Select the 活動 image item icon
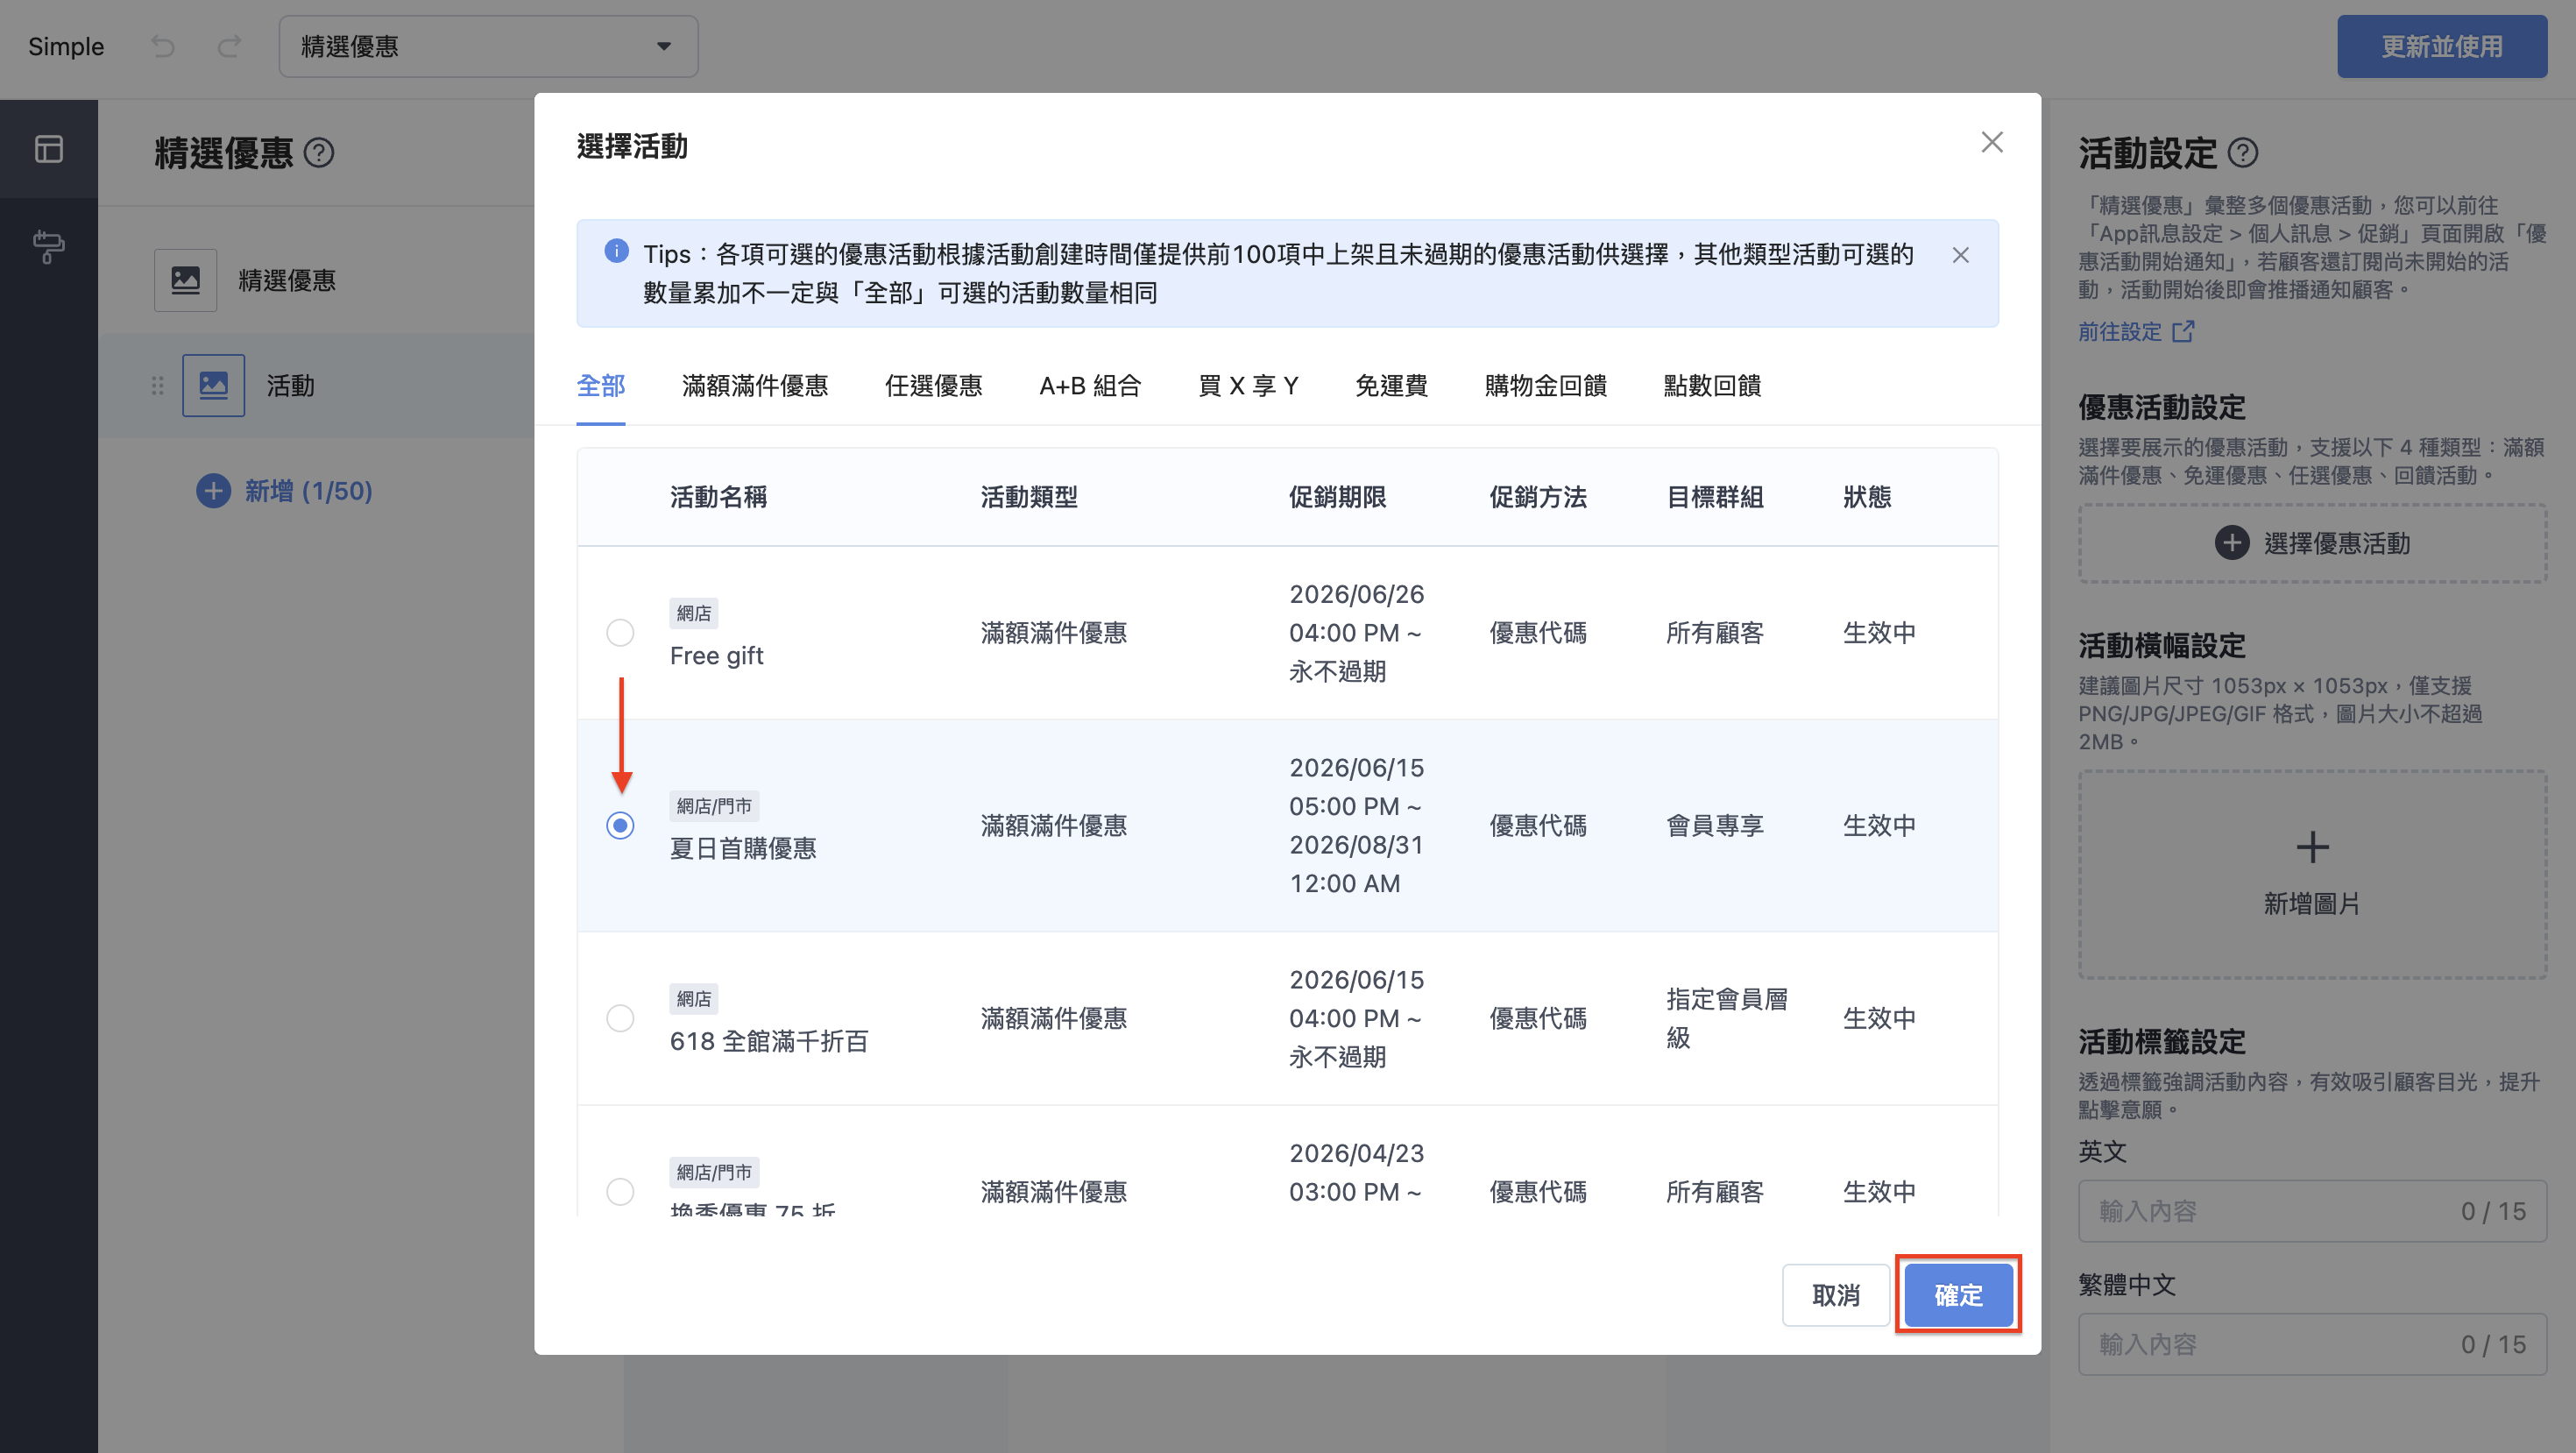This screenshot has width=2576, height=1453. (x=213, y=385)
